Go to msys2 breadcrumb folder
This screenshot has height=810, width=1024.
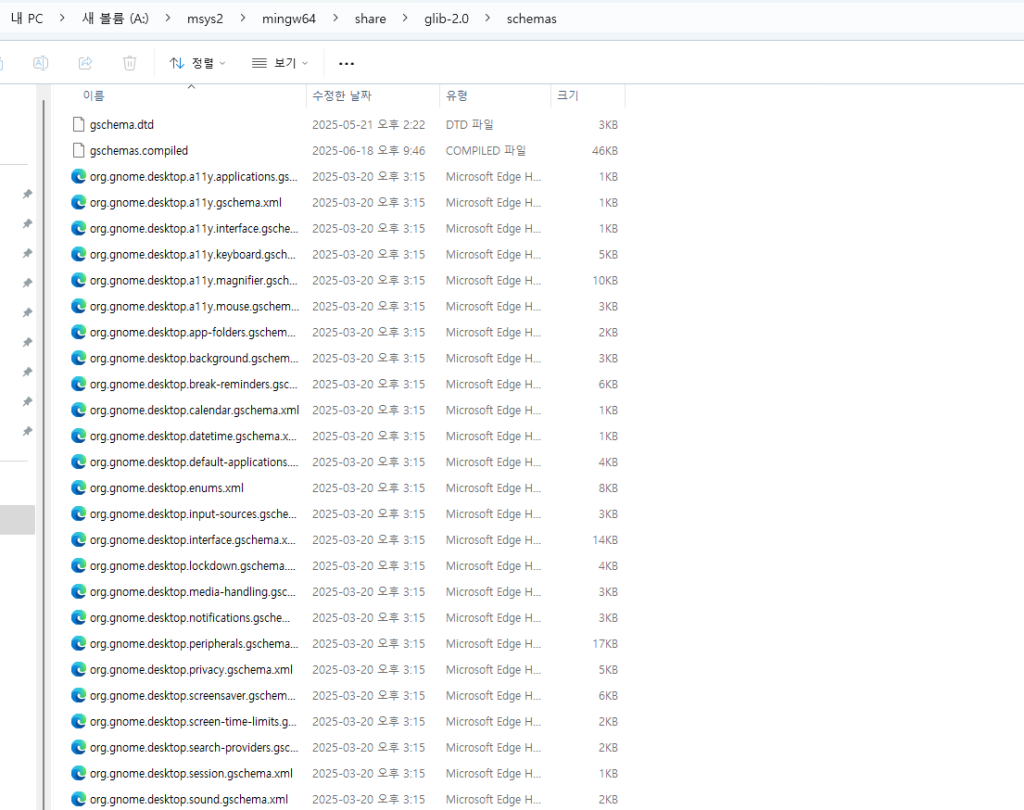pyautogui.click(x=205, y=19)
